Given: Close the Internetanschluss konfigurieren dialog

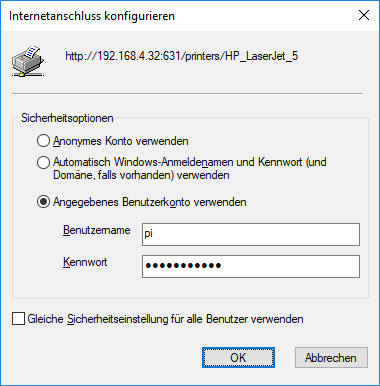Looking at the screenshot, I should click(364, 15).
